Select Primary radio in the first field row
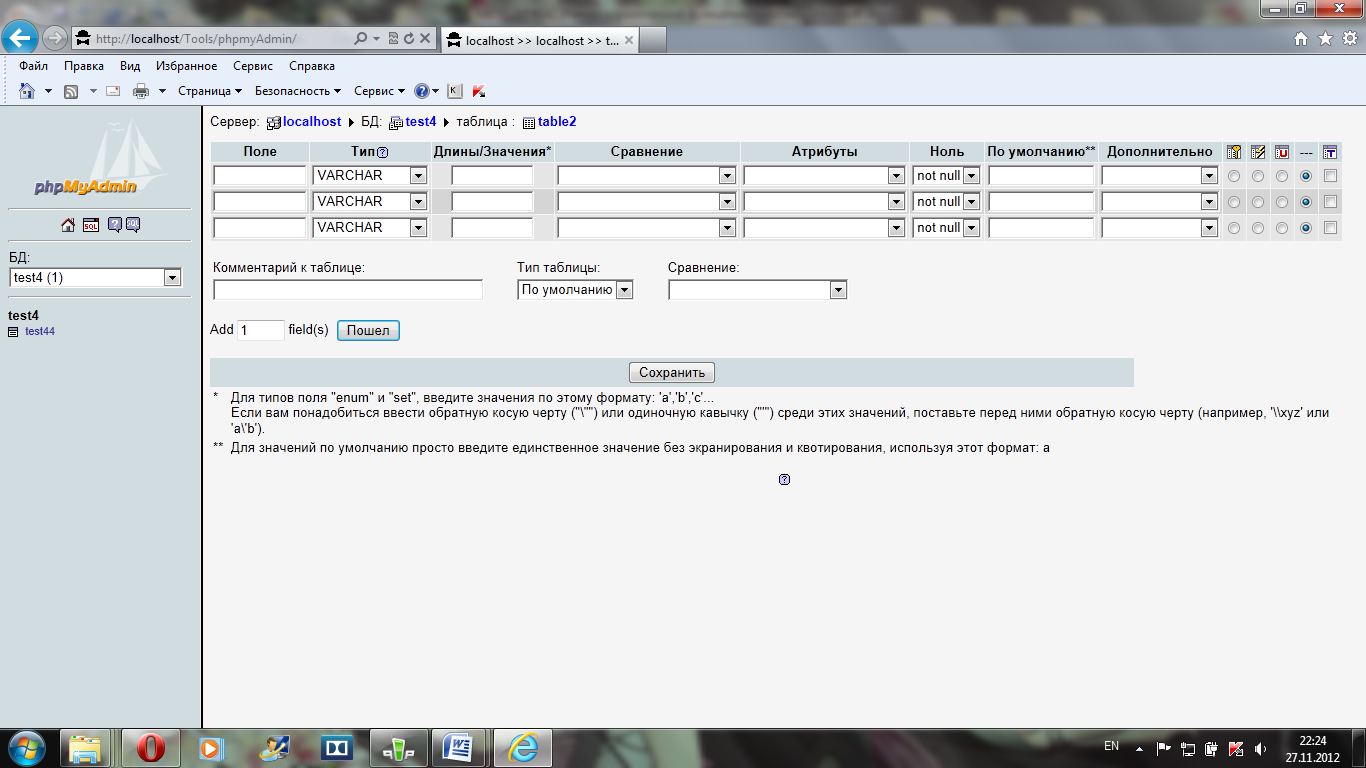Image resolution: width=1366 pixels, height=768 pixels. tap(1234, 176)
